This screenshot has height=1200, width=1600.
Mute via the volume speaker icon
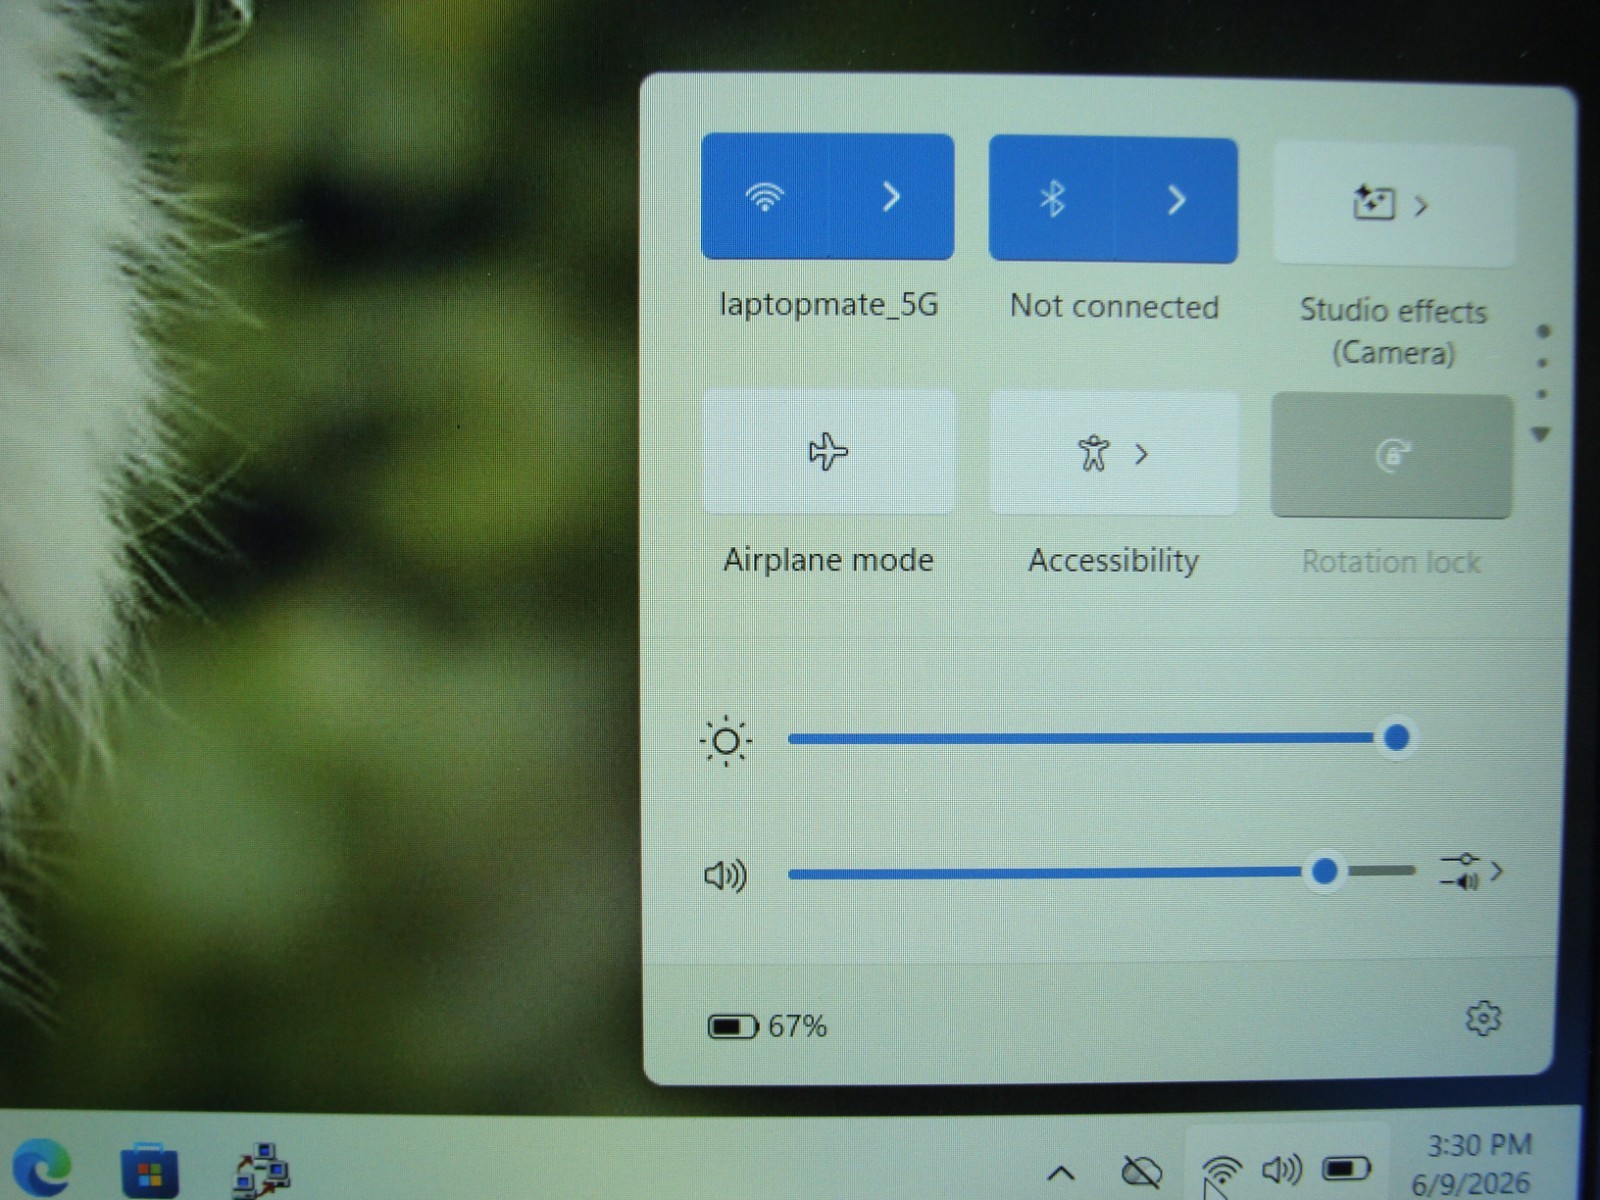click(726, 876)
